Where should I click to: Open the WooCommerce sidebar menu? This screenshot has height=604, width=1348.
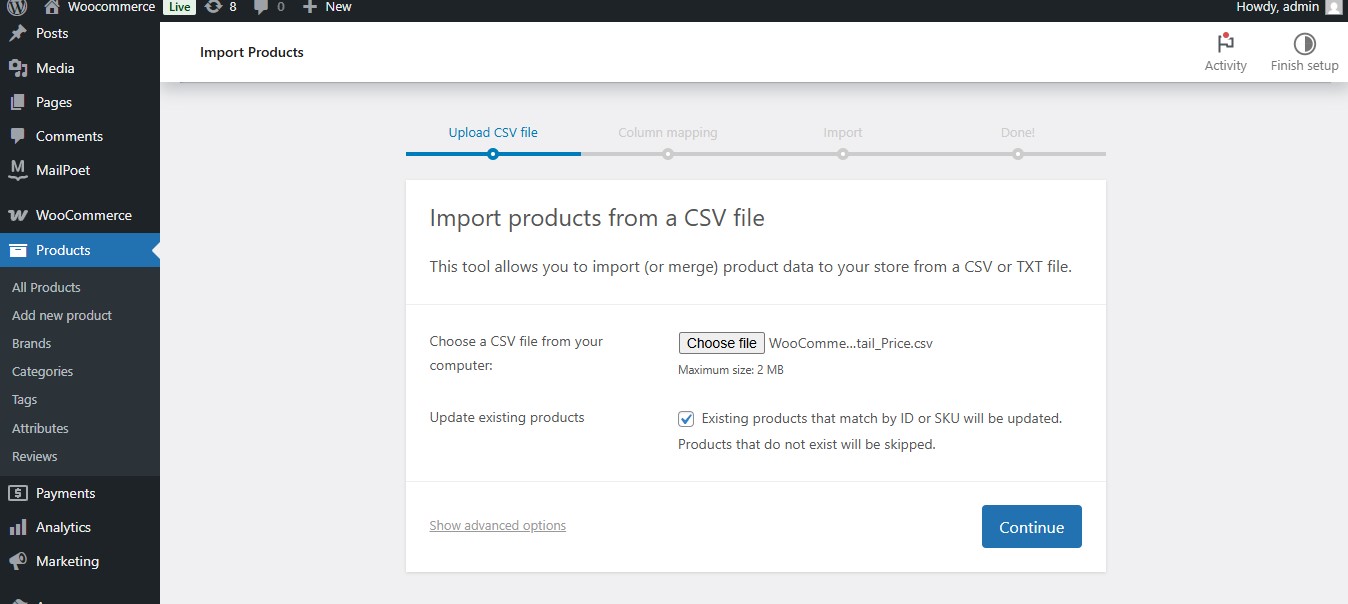(x=83, y=215)
